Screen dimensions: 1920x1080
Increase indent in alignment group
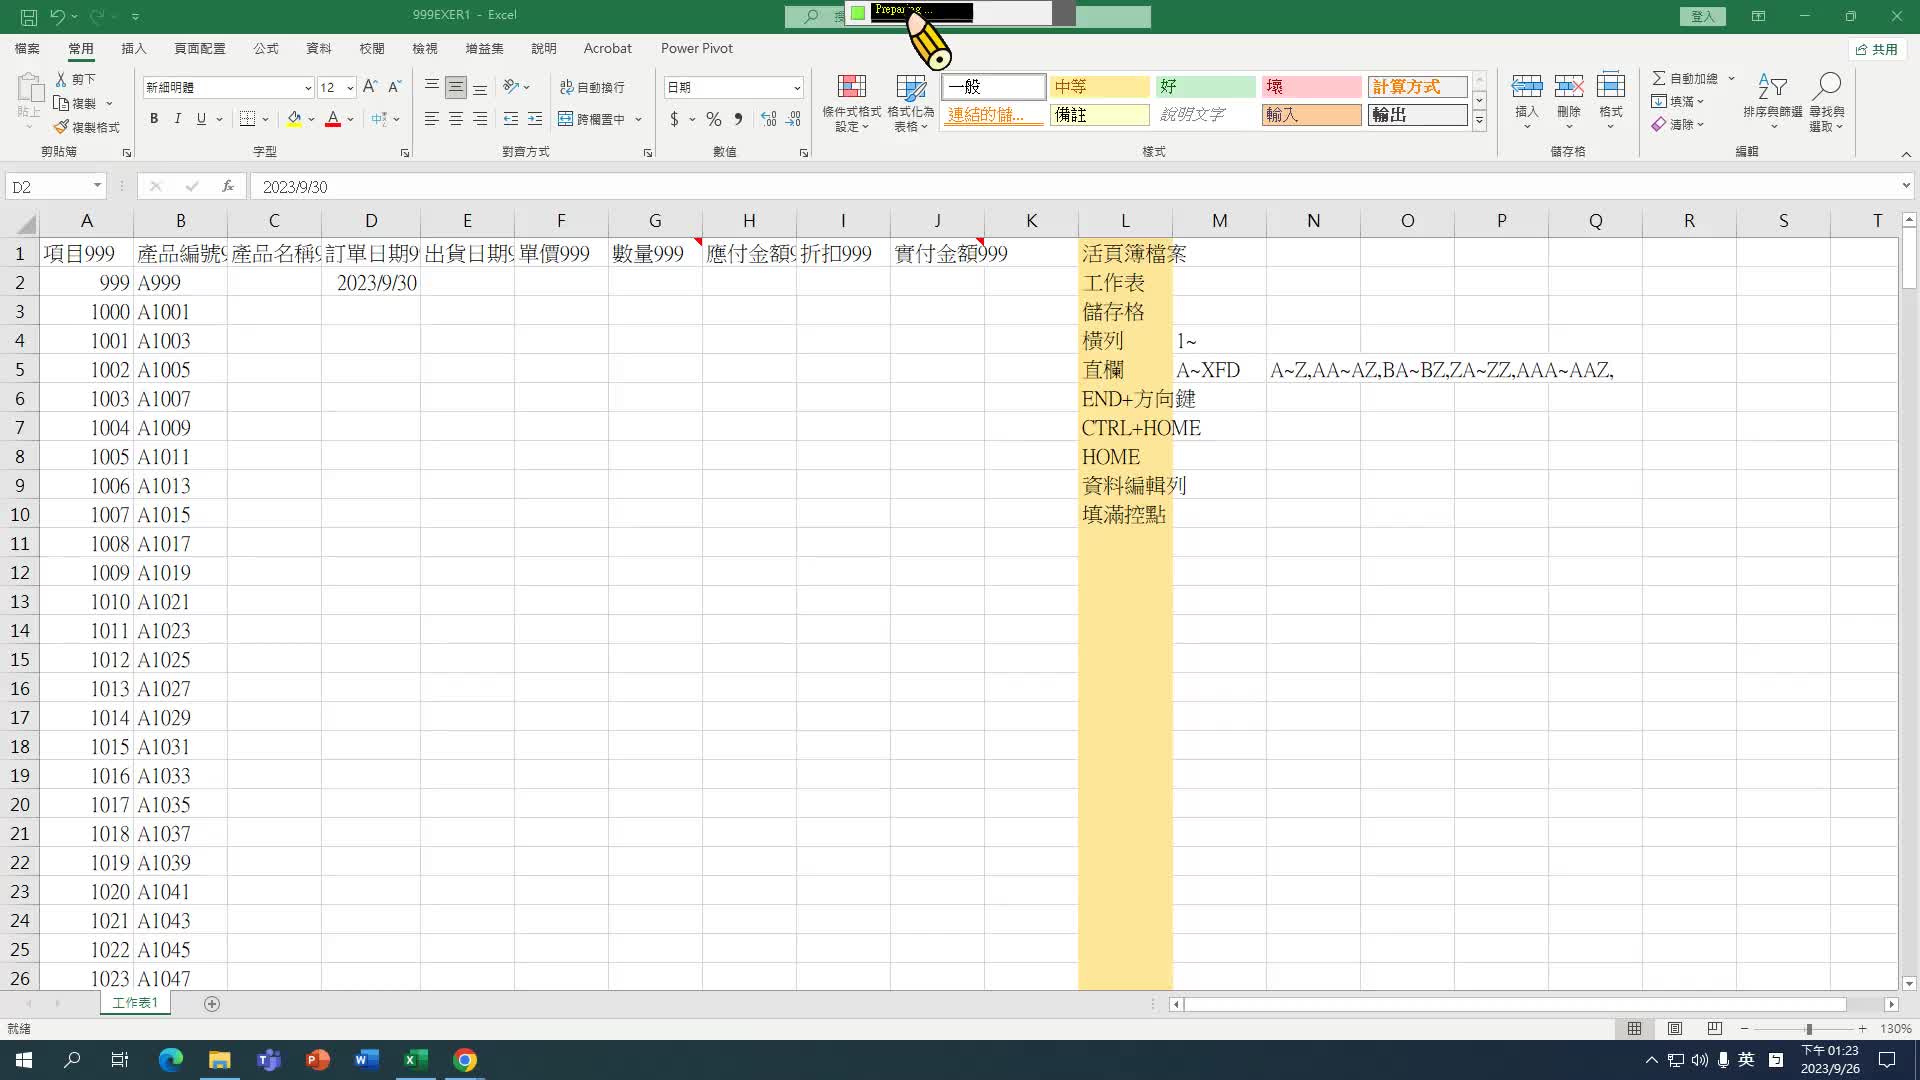pyautogui.click(x=535, y=119)
